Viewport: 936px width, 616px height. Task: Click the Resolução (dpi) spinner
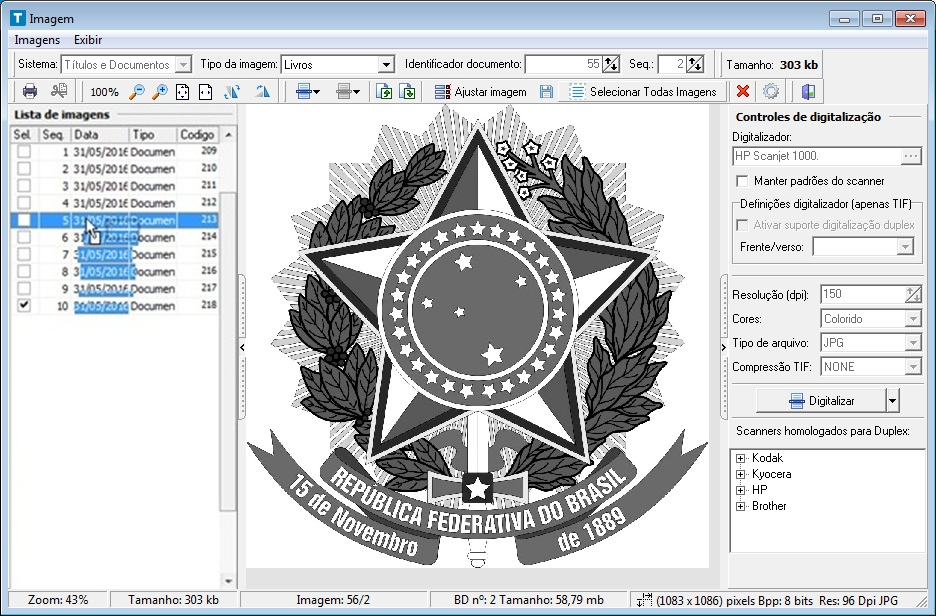(913, 294)
